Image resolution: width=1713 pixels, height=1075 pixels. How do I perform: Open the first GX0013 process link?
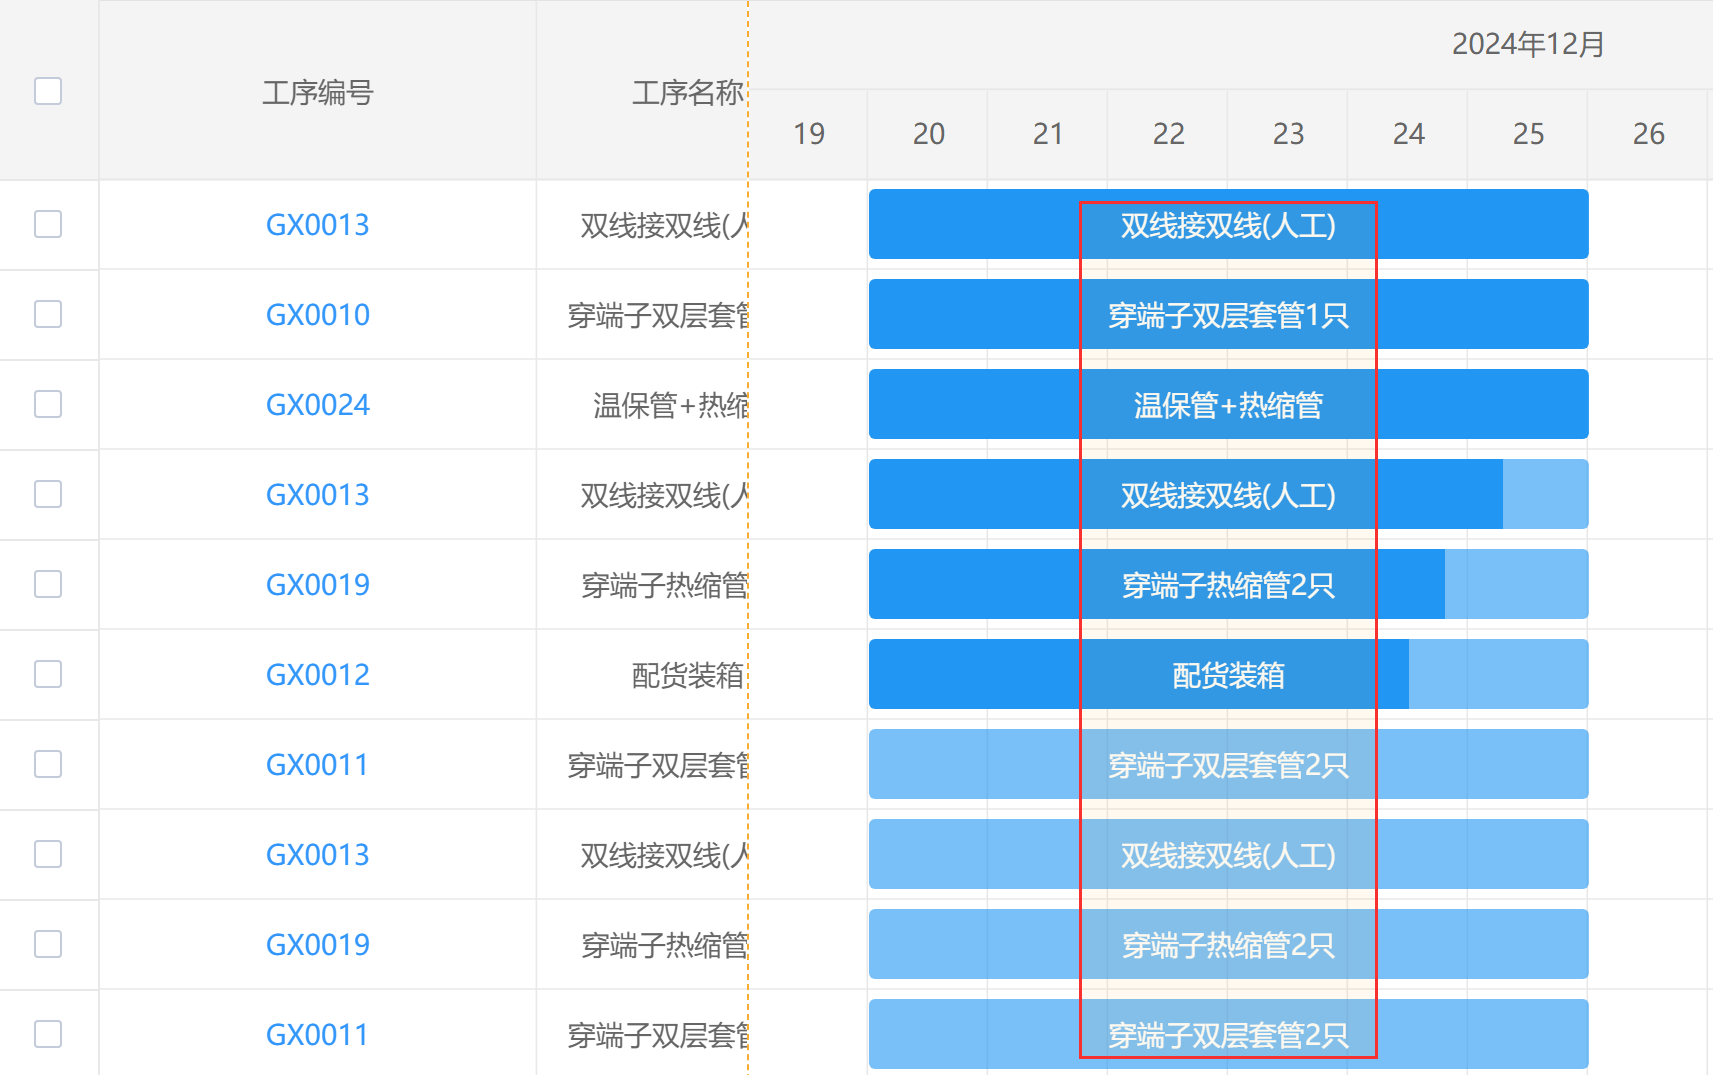(x=317, y=224)
